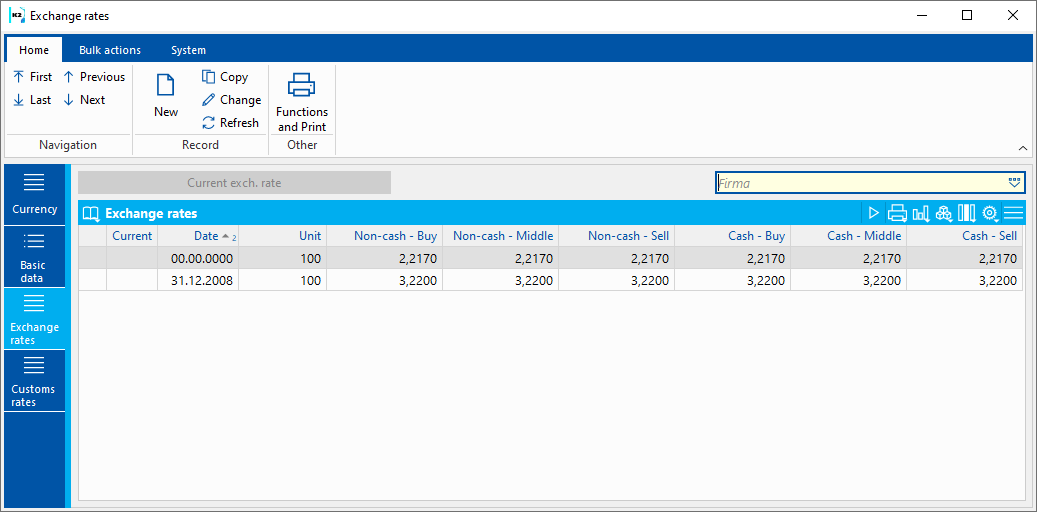This screenshot has height=512, width=1037.
Task: Move to the Previous record
Action: (94, 77)
